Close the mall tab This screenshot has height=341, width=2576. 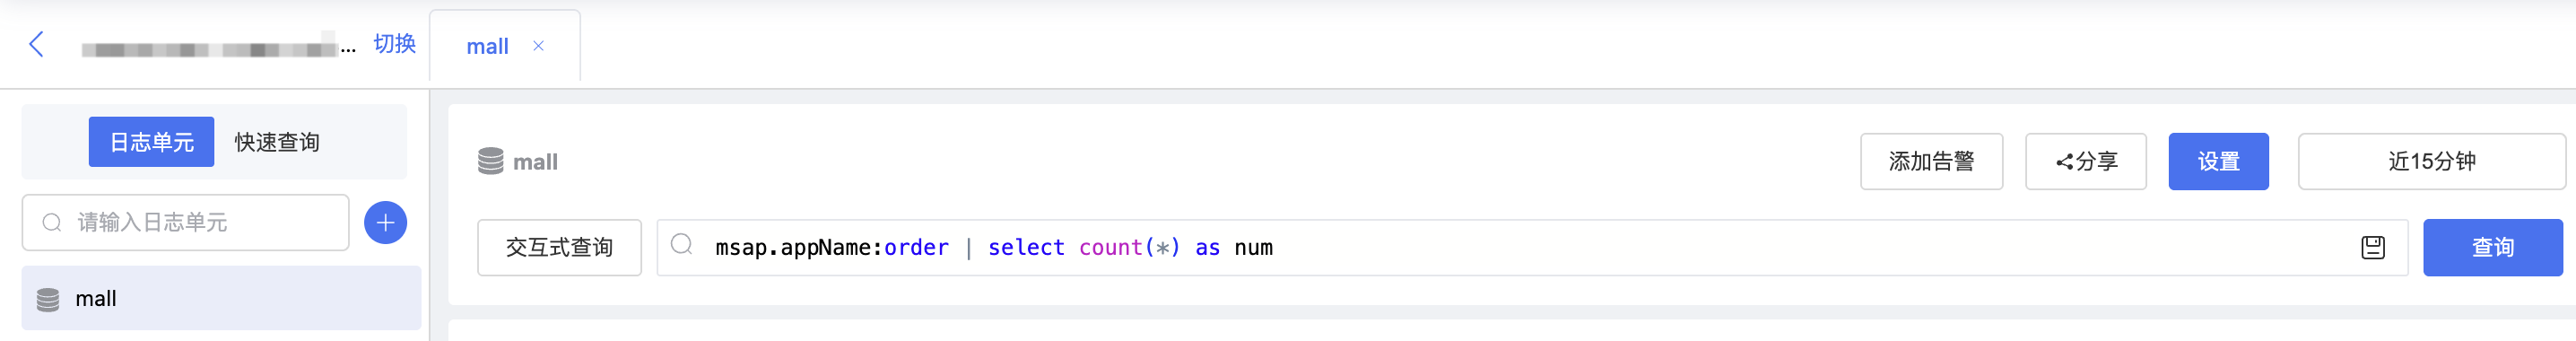coord(538,46)
